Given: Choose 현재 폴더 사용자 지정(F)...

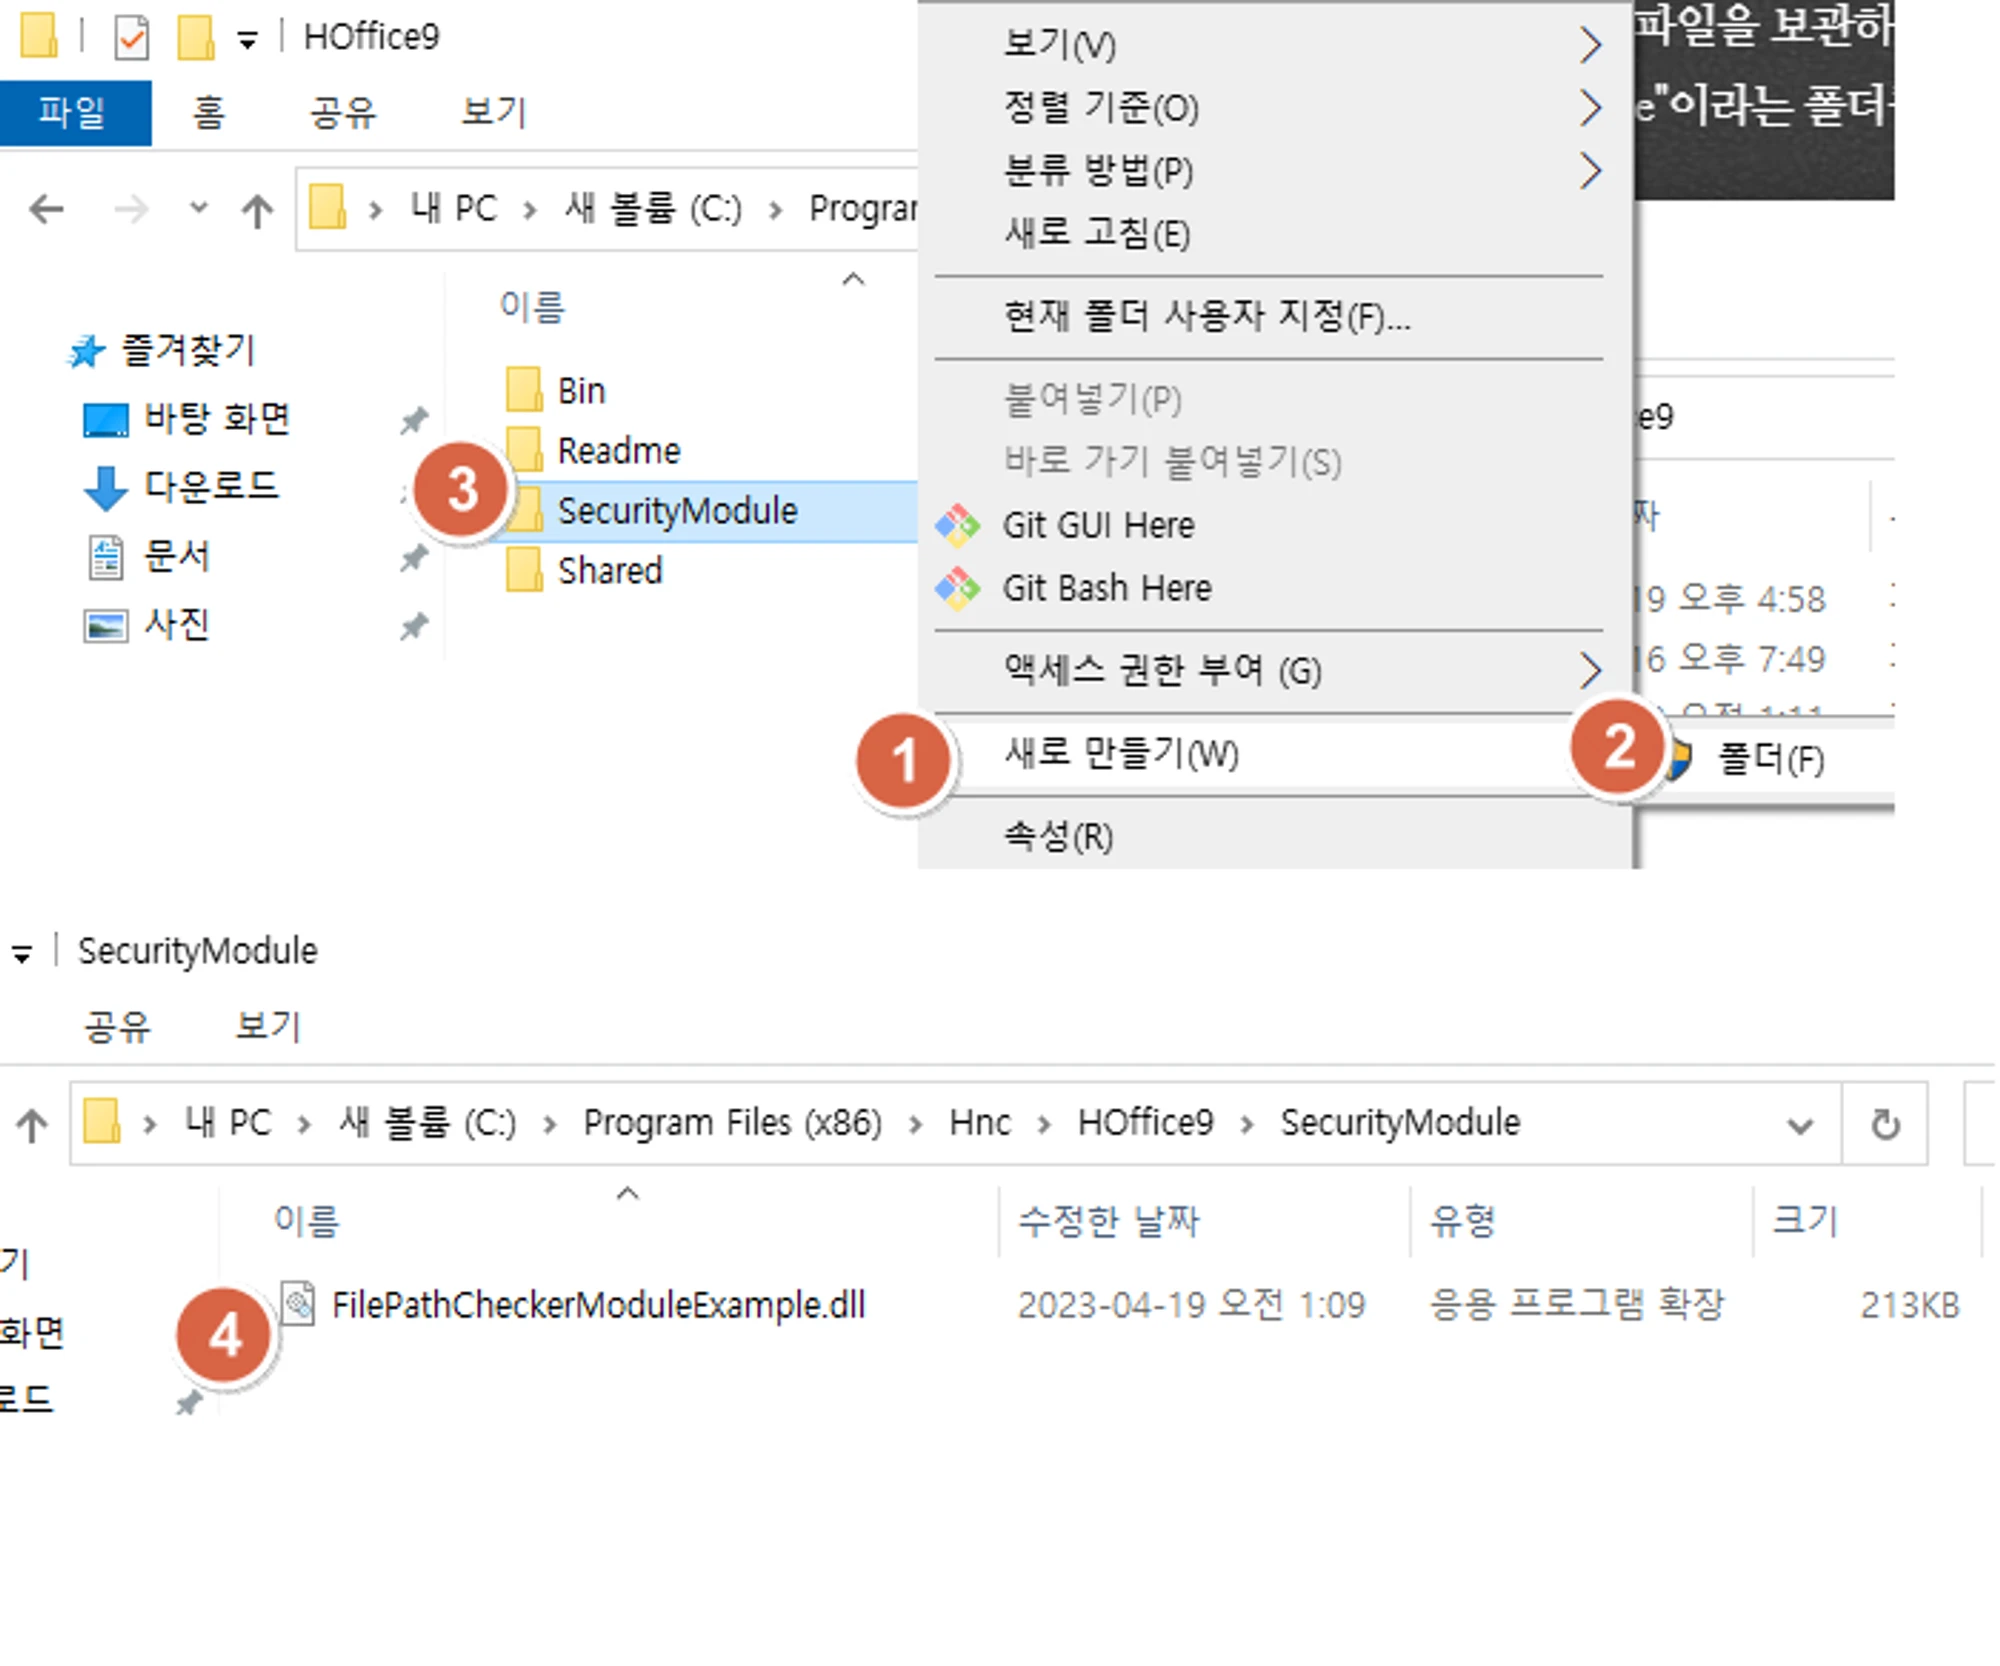Looking at the screenshot, I should (x=1275, y=317).
